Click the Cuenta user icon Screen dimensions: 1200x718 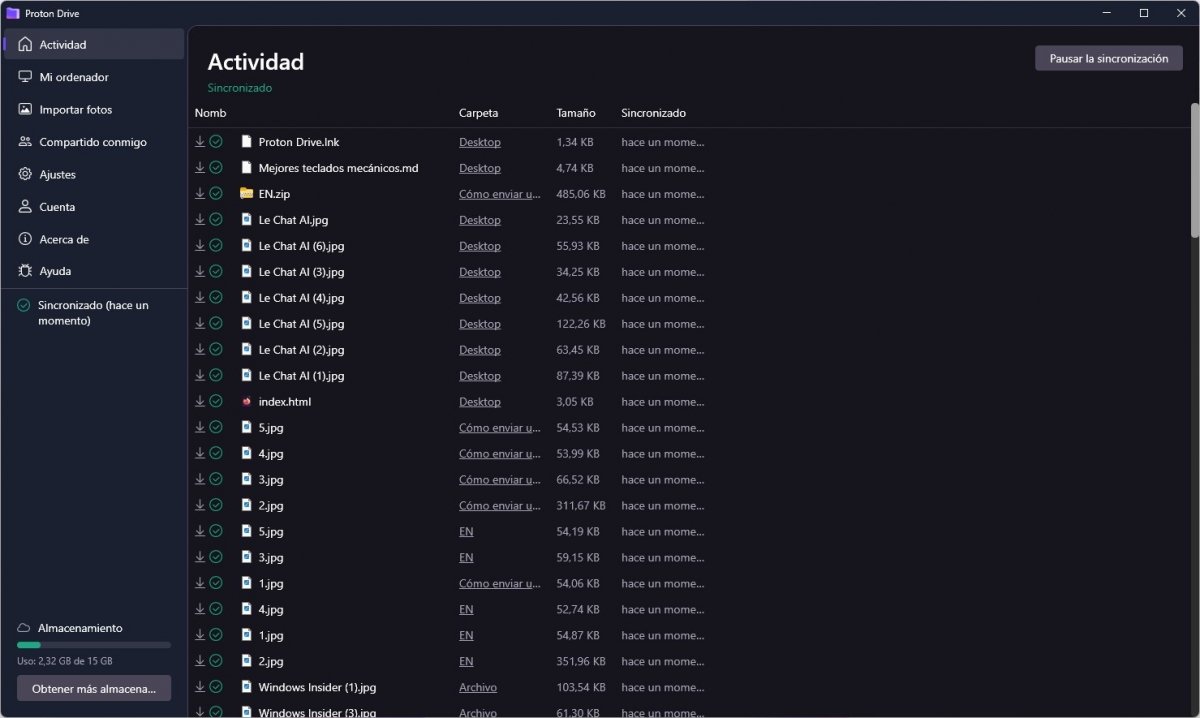point(25,207)
